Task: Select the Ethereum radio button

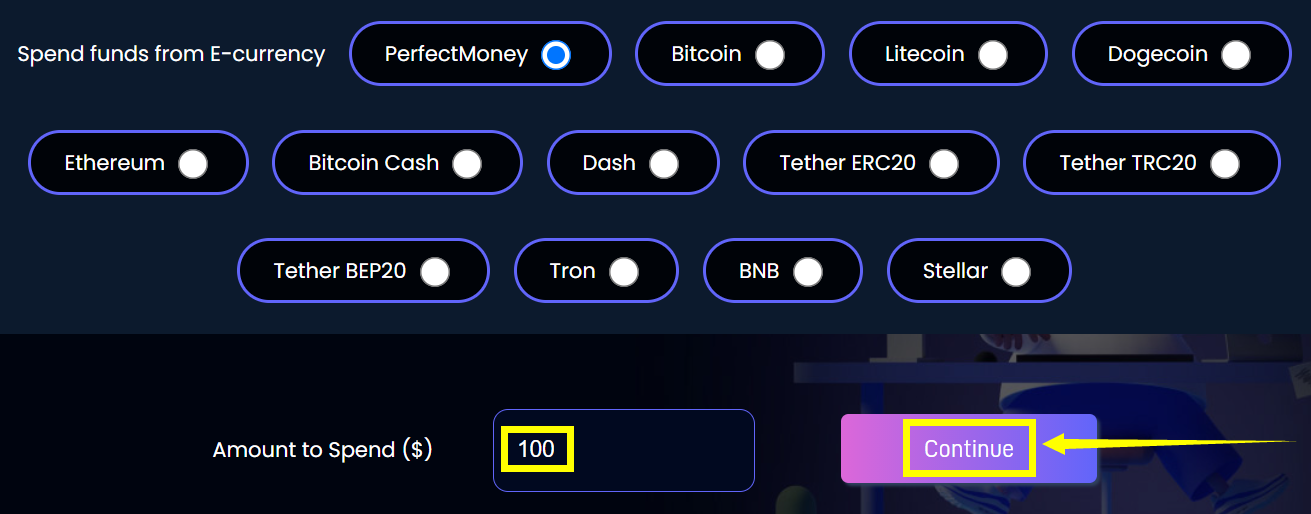Action: point(193,163)
